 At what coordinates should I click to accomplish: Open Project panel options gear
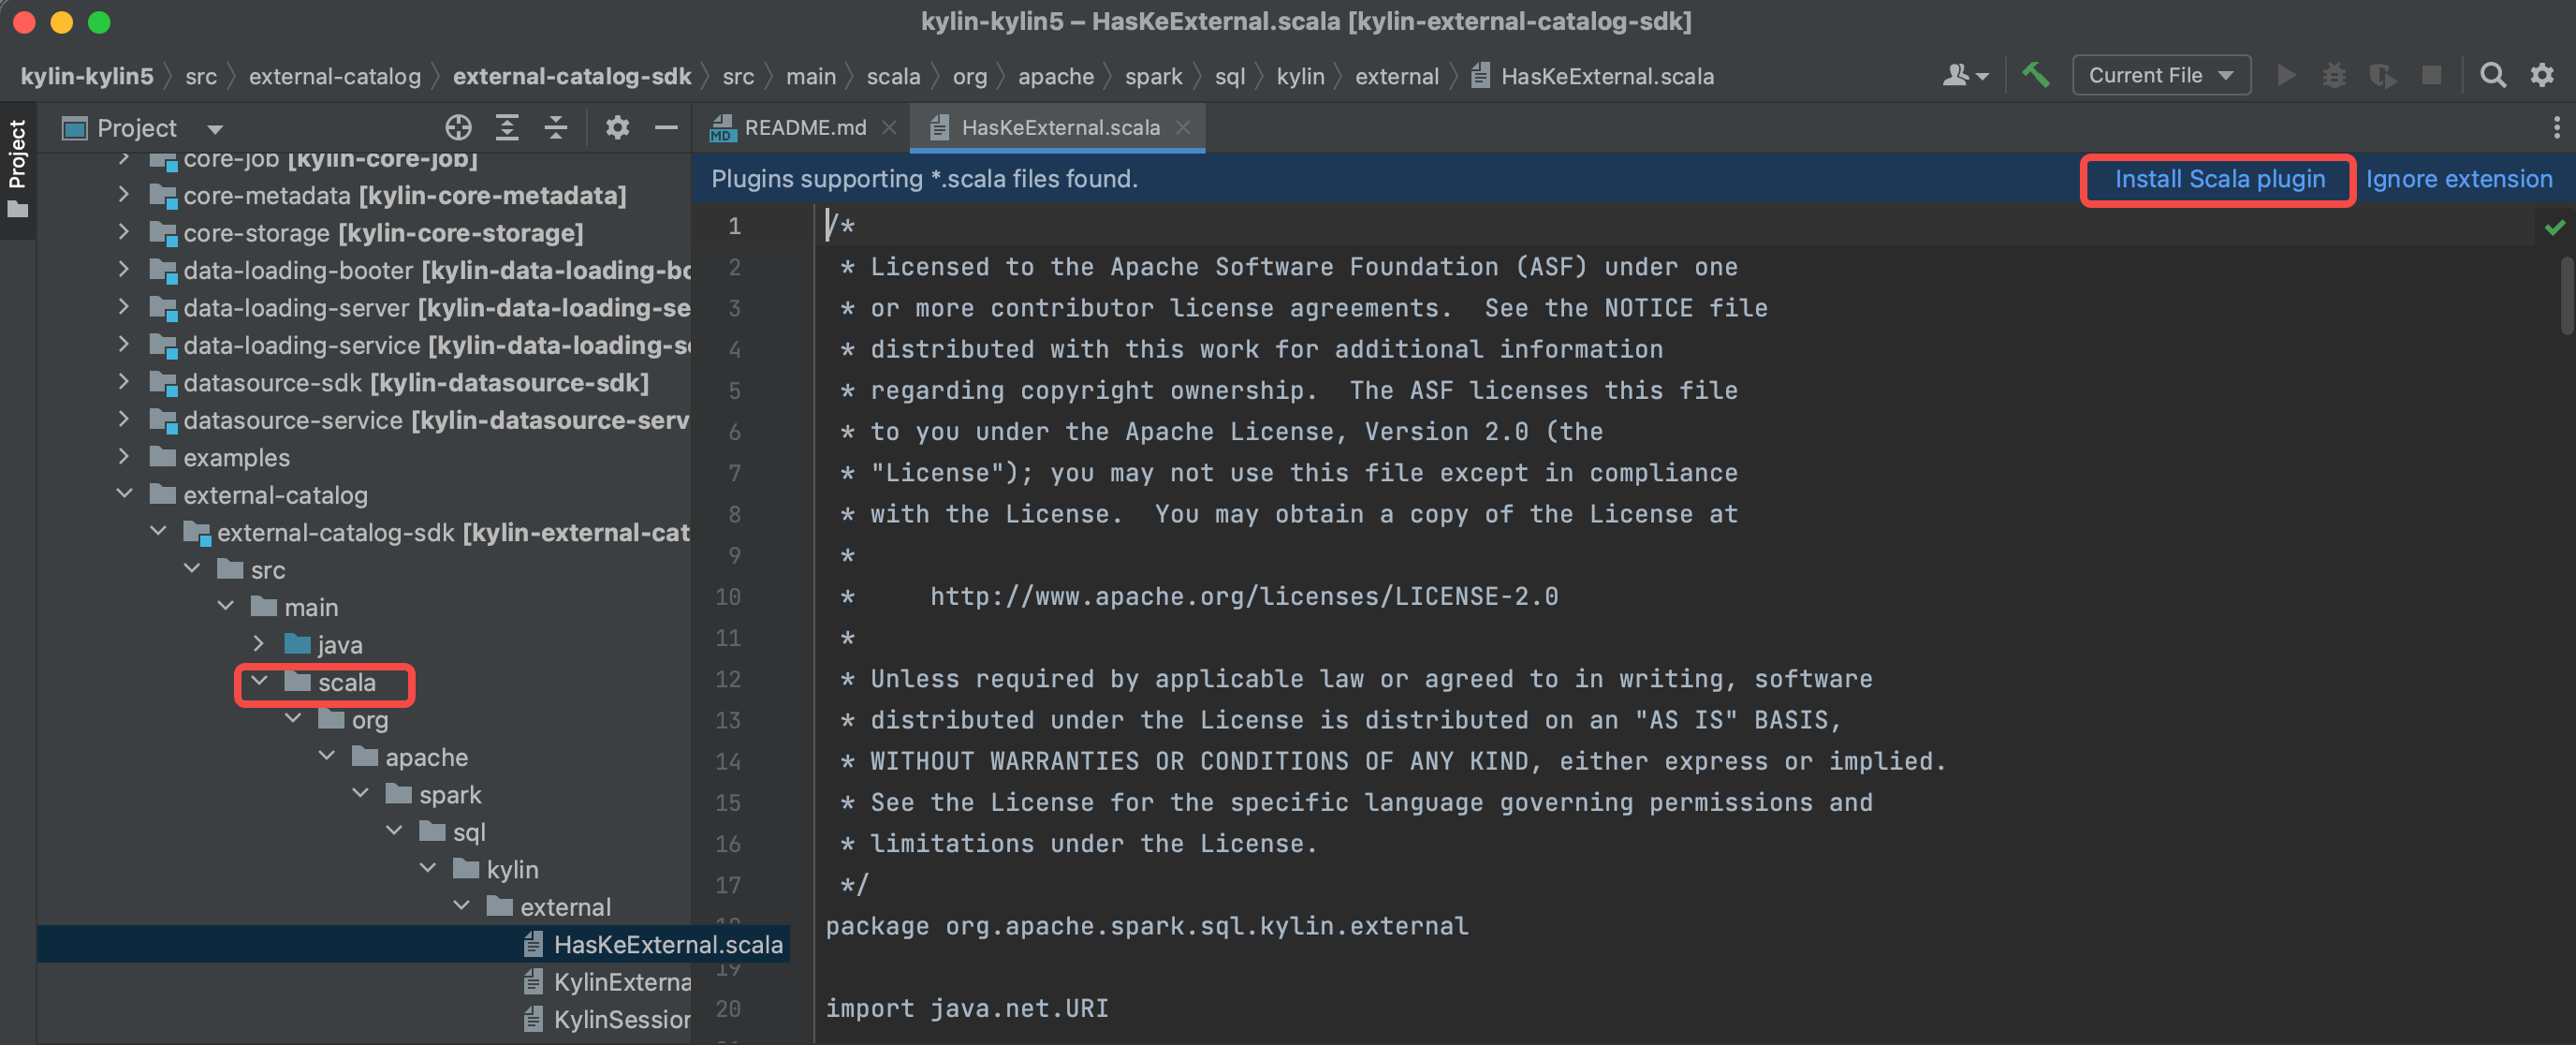coord(617,127)
